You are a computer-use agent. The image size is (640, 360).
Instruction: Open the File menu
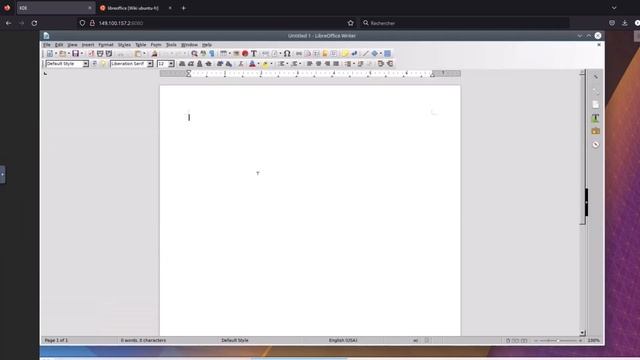click(x=47, y=45)
